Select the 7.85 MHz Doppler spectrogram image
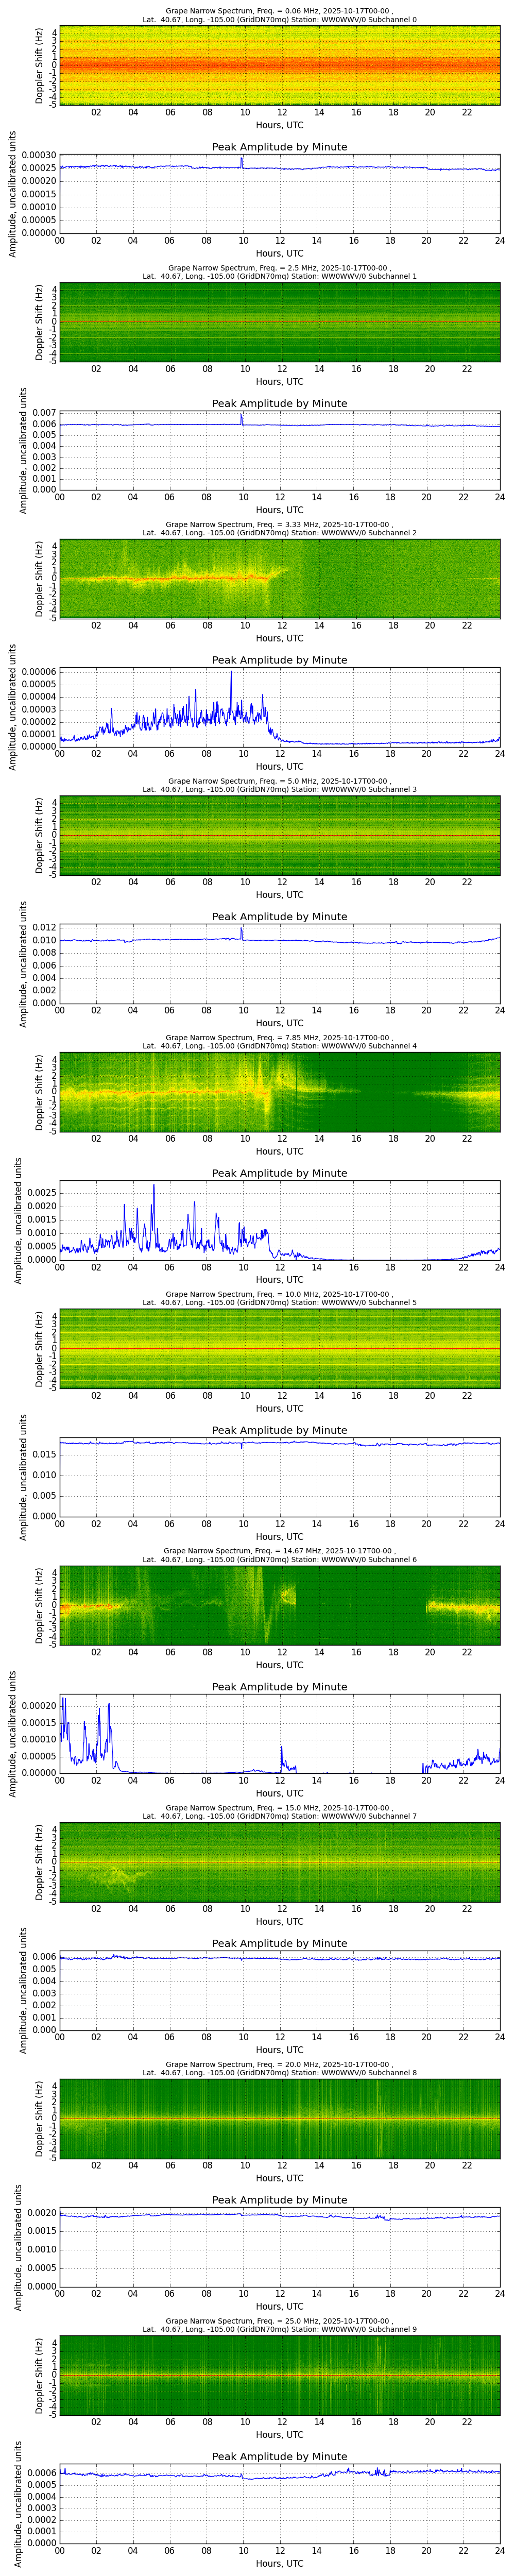The width and height of the screenshot is (515, 2576). 279,1092
